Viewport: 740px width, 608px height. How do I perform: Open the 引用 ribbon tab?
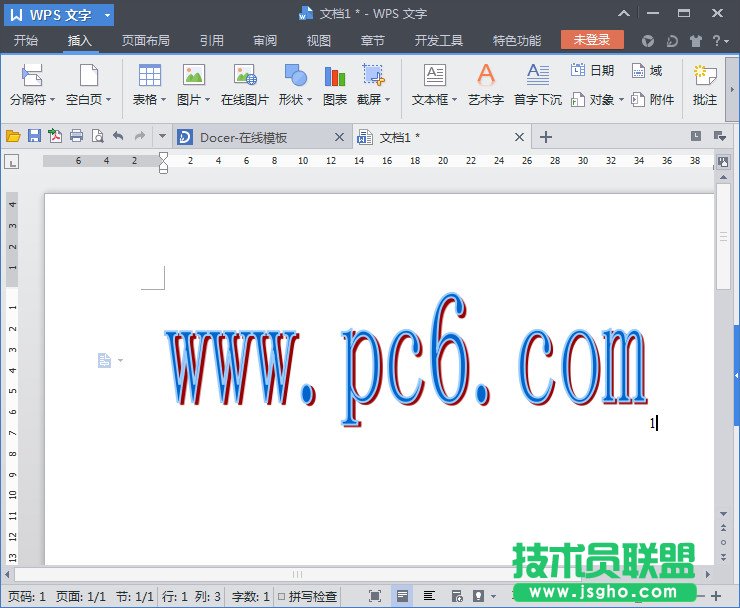211,41
